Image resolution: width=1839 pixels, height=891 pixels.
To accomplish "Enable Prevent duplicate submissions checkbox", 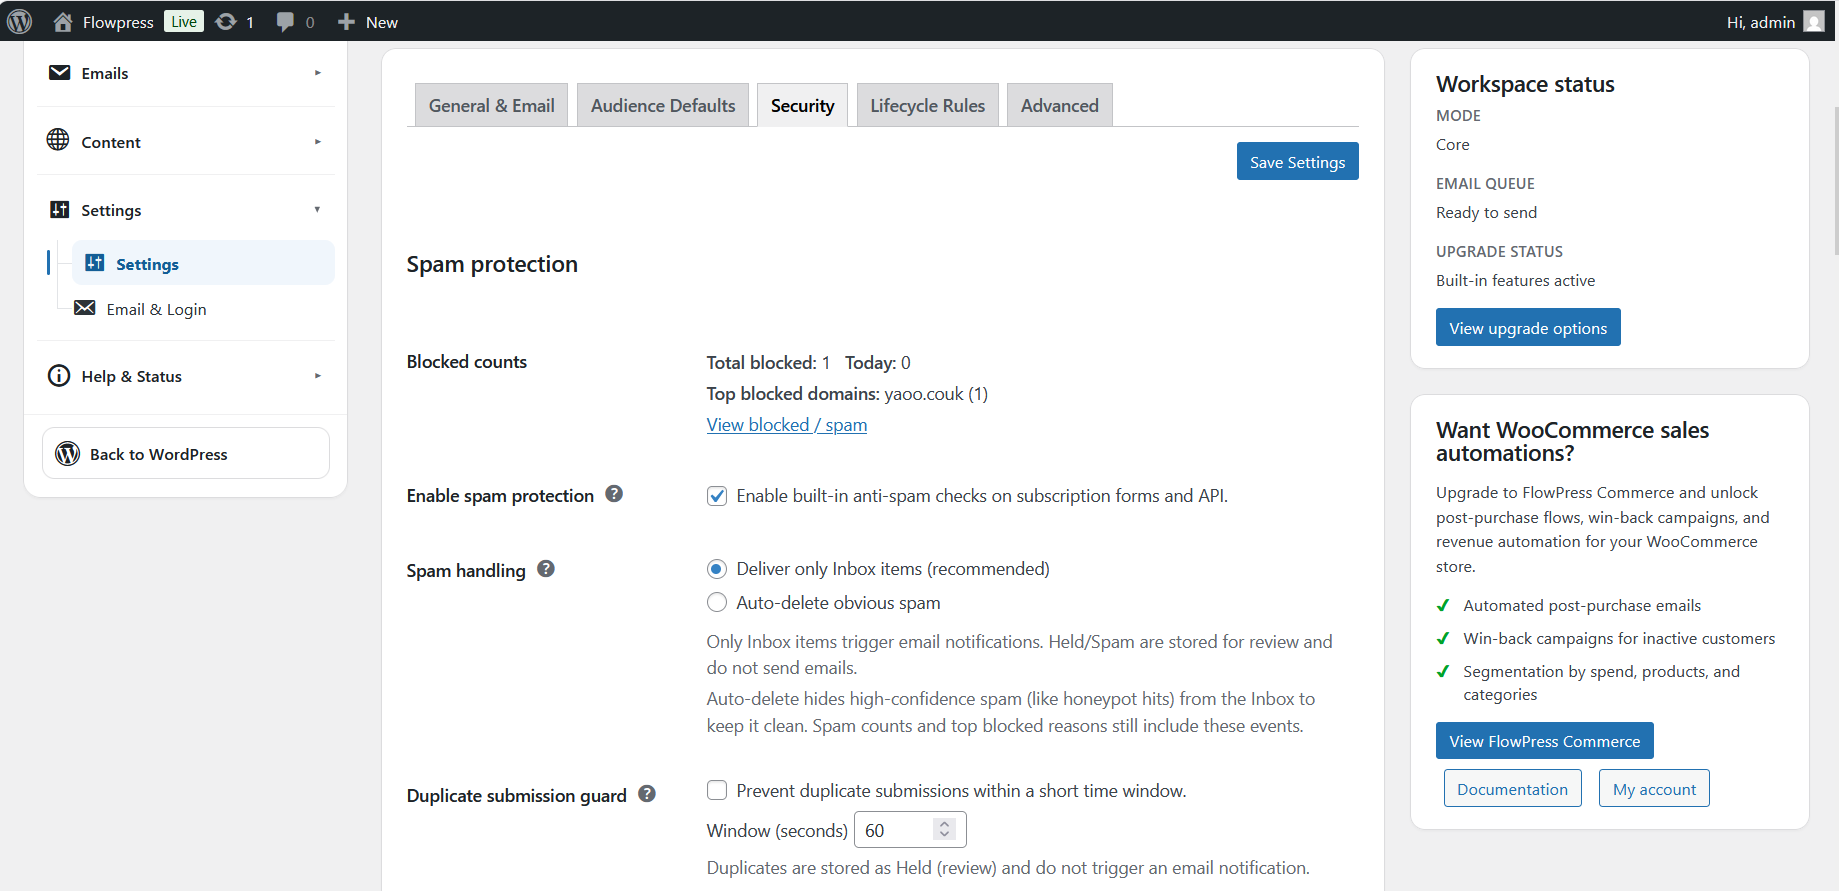I will click(717, 791).
